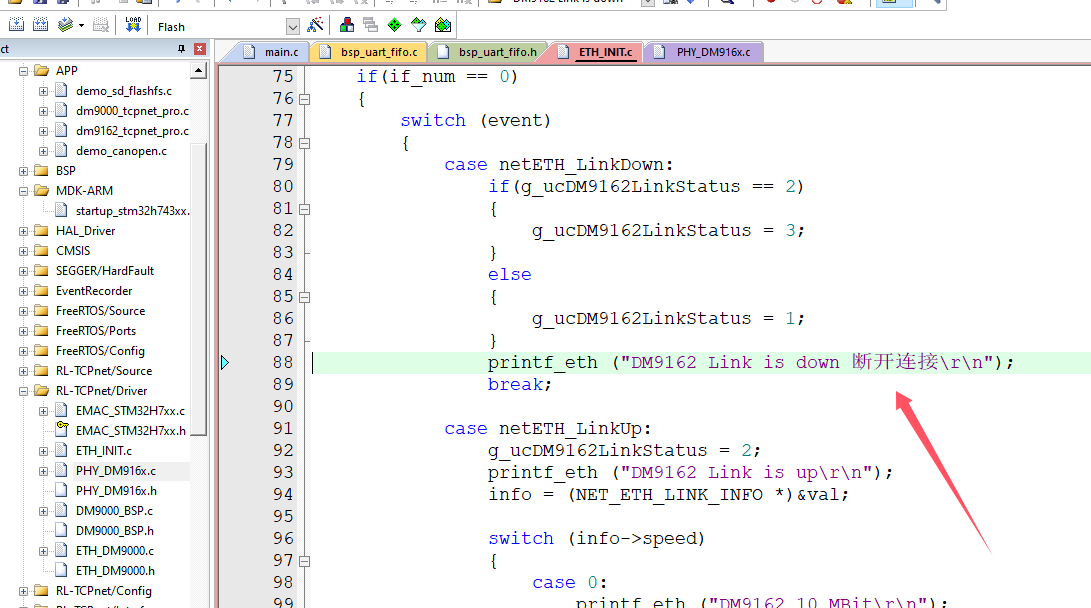Screen dimensions: 1091x608
Task: Pin the Project panel with pushpin icon
Action: point(182,49)
